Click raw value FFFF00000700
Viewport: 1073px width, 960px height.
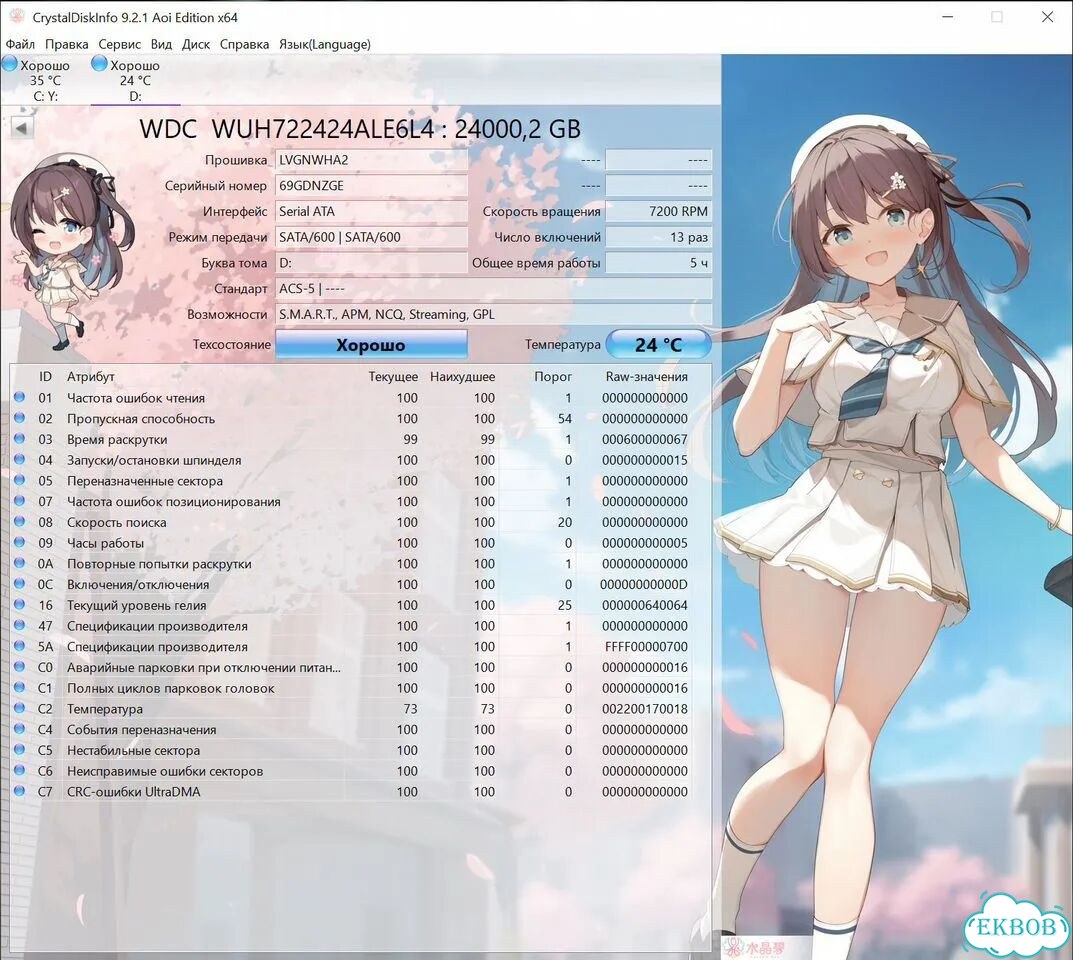coord(646,647)
